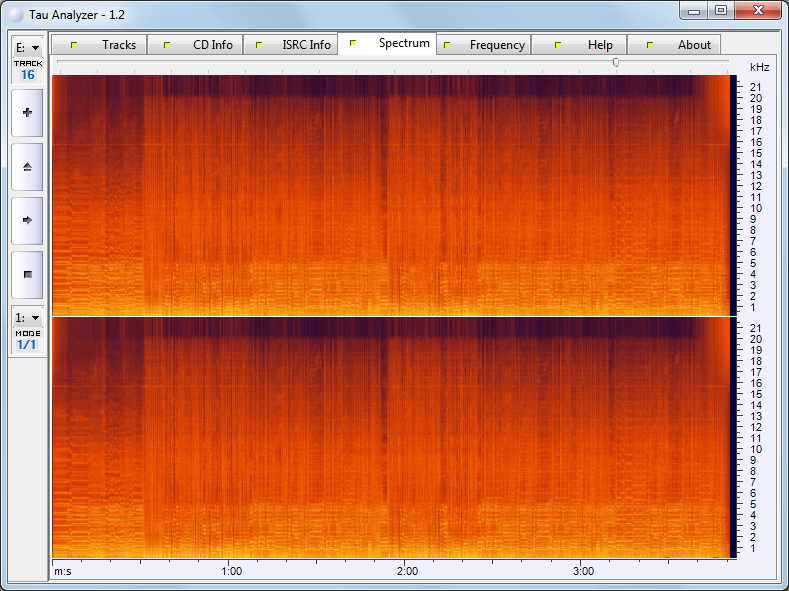Click the track number 16 display

tap(27, 74)
